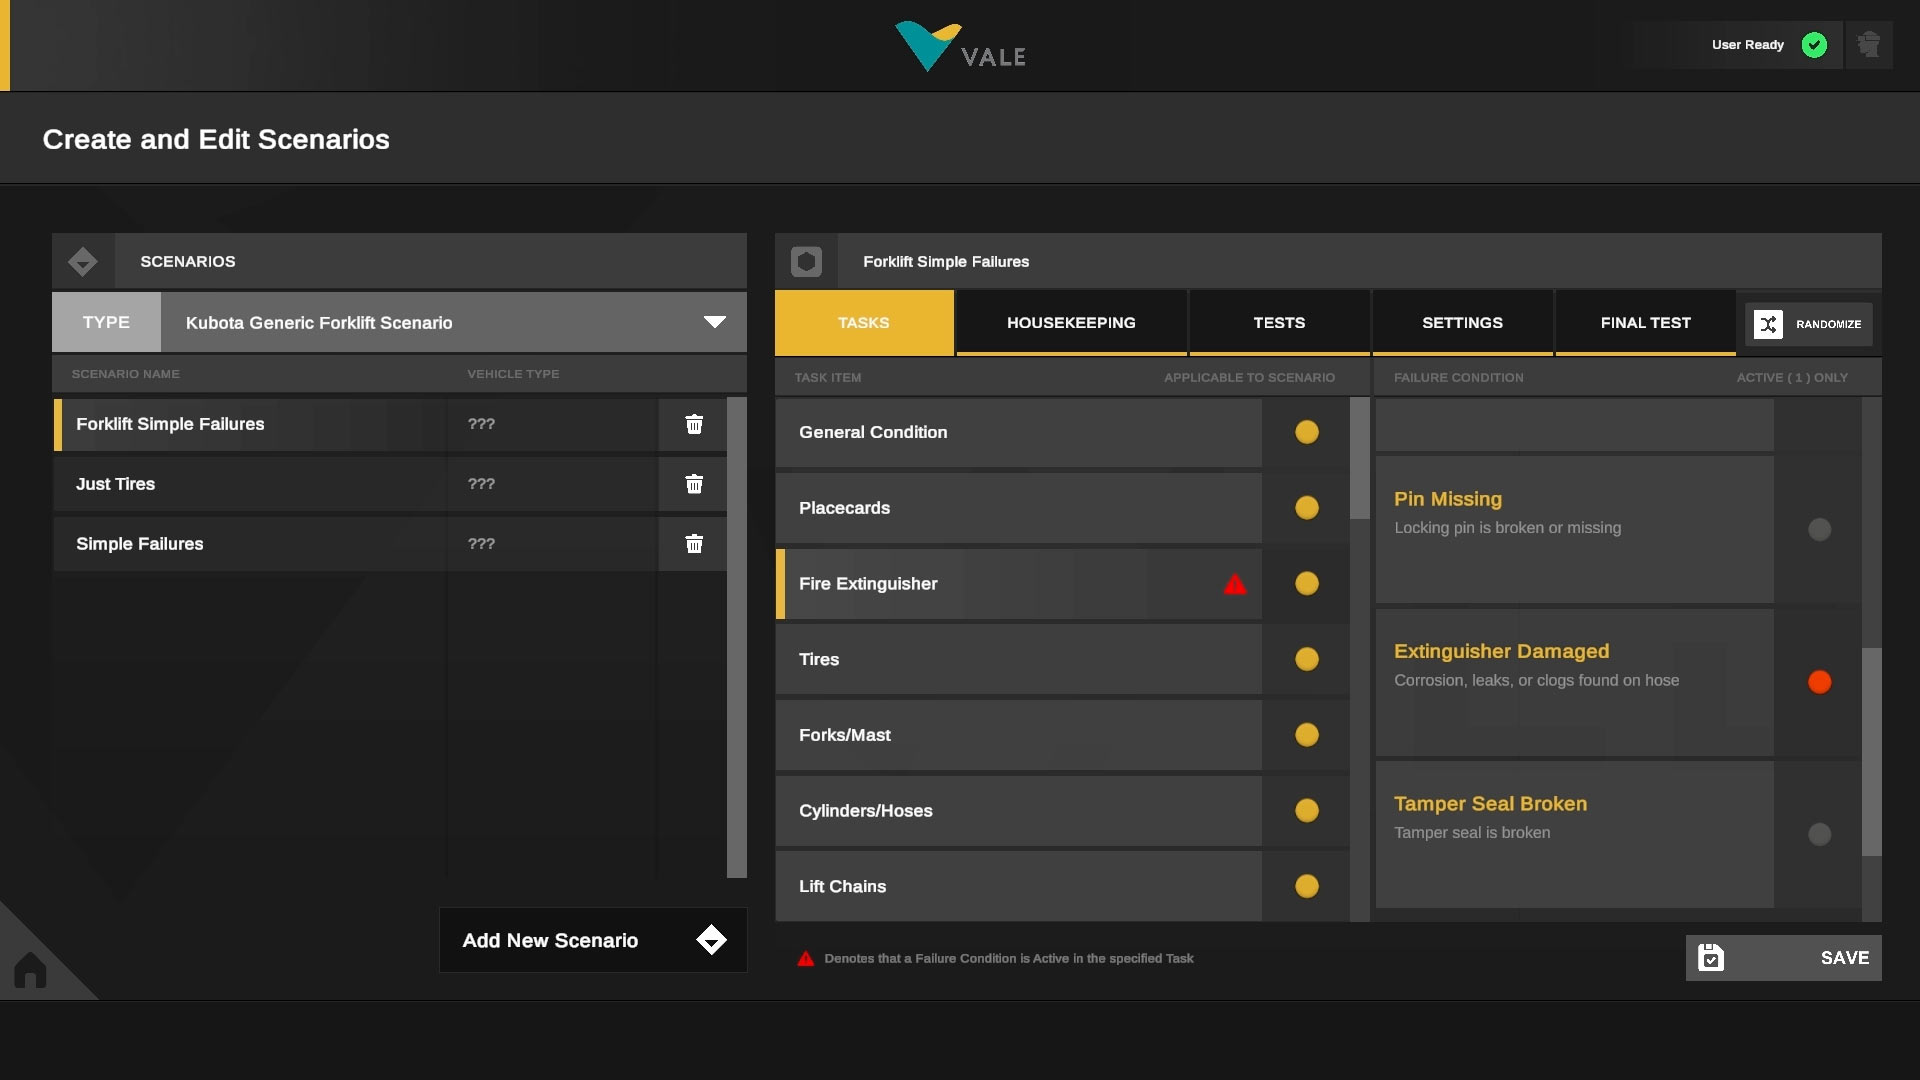Viewport: 1920px width, 1080px height.
Task: Open the Final Test tab
Action: [1645, 323]
